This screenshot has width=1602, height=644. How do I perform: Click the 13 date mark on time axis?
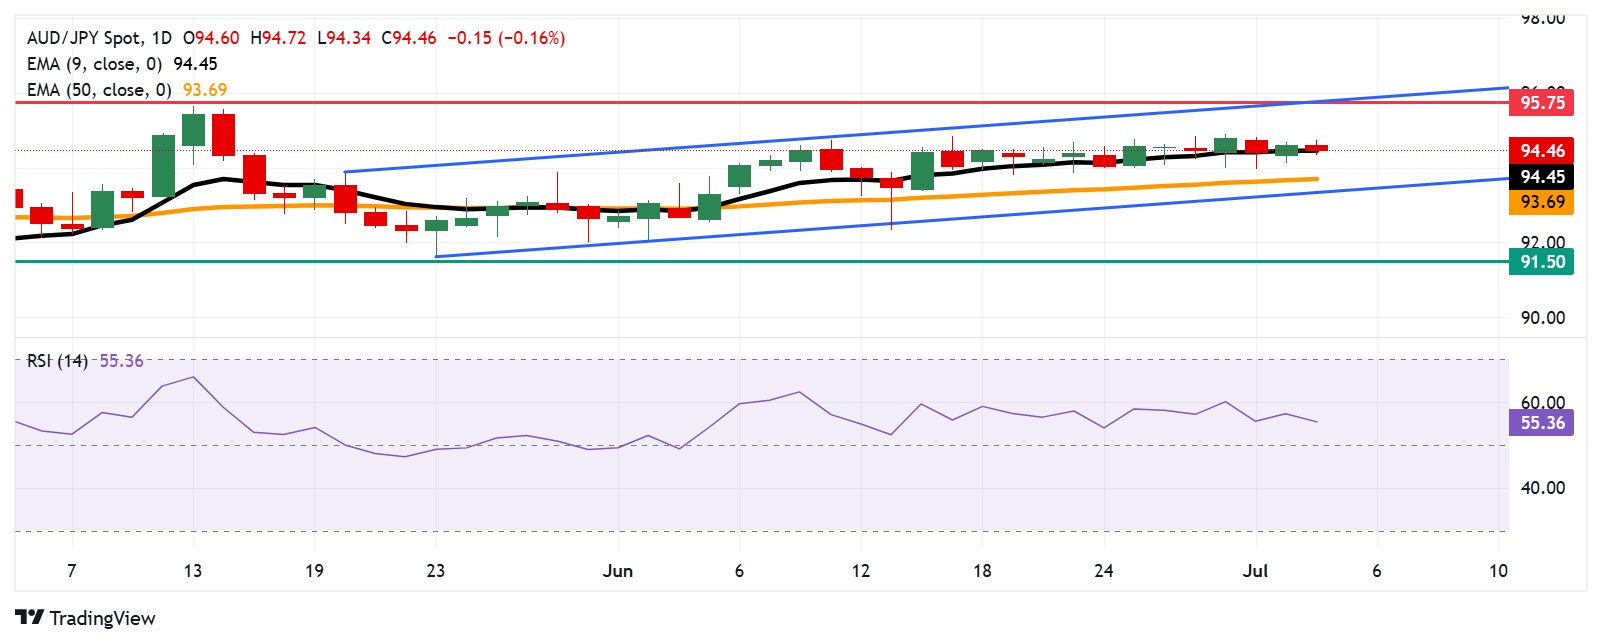click(x=193, y=571)
